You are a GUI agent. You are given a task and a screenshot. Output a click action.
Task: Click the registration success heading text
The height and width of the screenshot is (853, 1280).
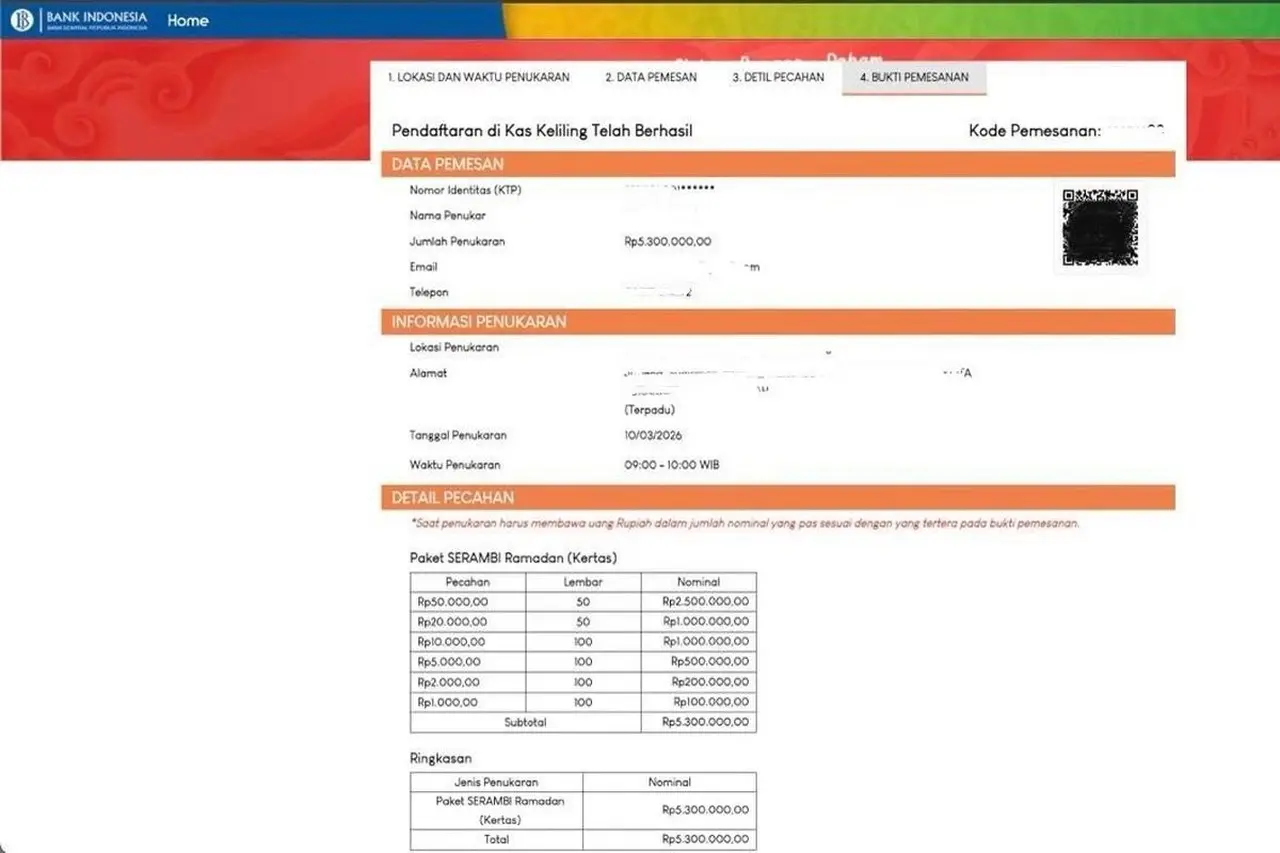[x=542, y=131]
